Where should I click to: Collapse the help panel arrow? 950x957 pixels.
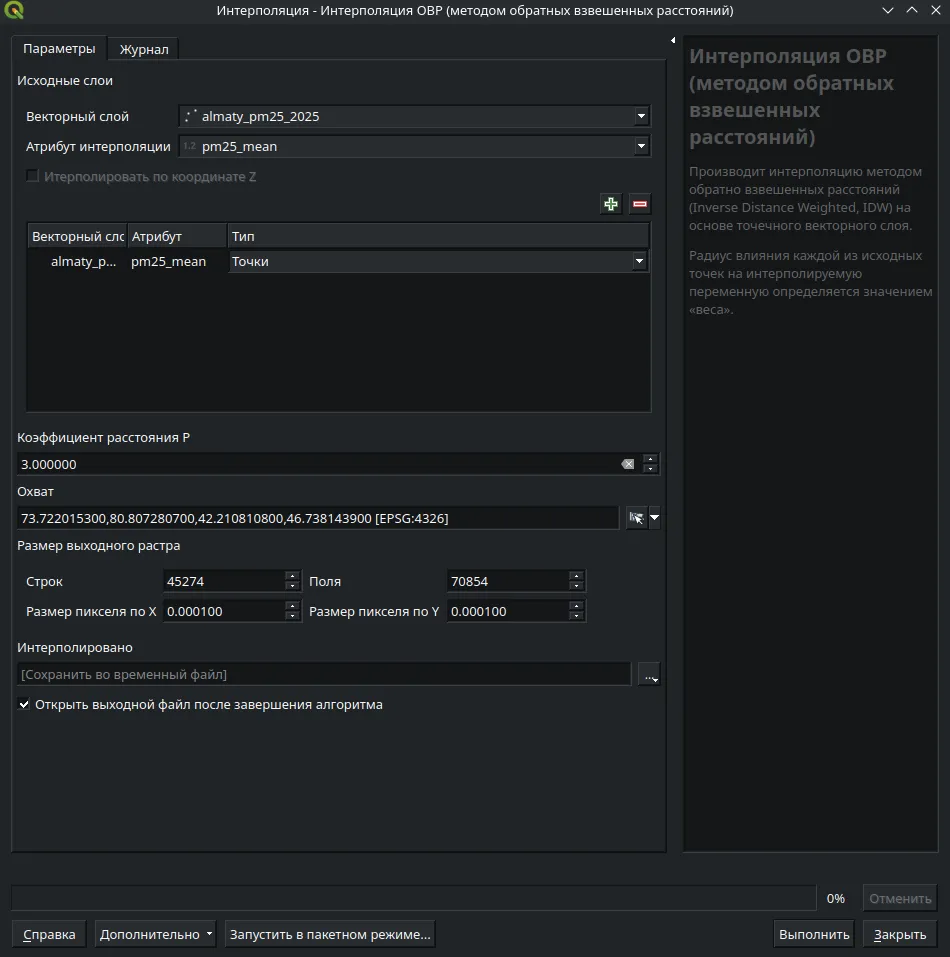[x=673, y=40]
